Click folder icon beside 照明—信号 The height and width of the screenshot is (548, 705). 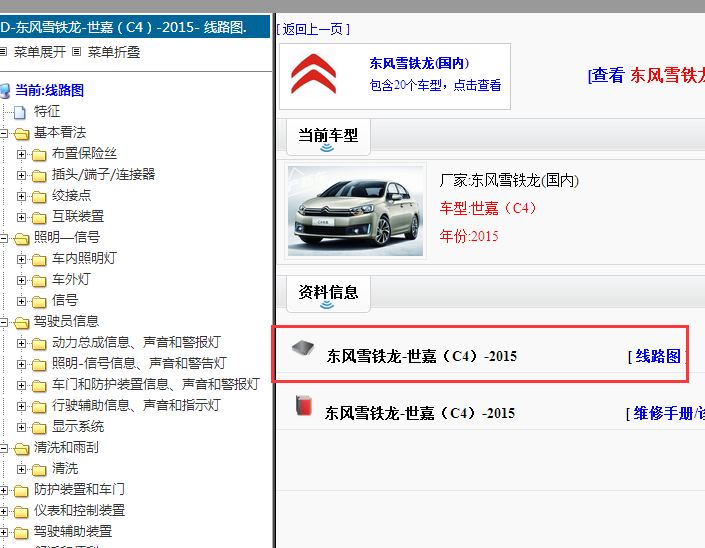[22, 238]
